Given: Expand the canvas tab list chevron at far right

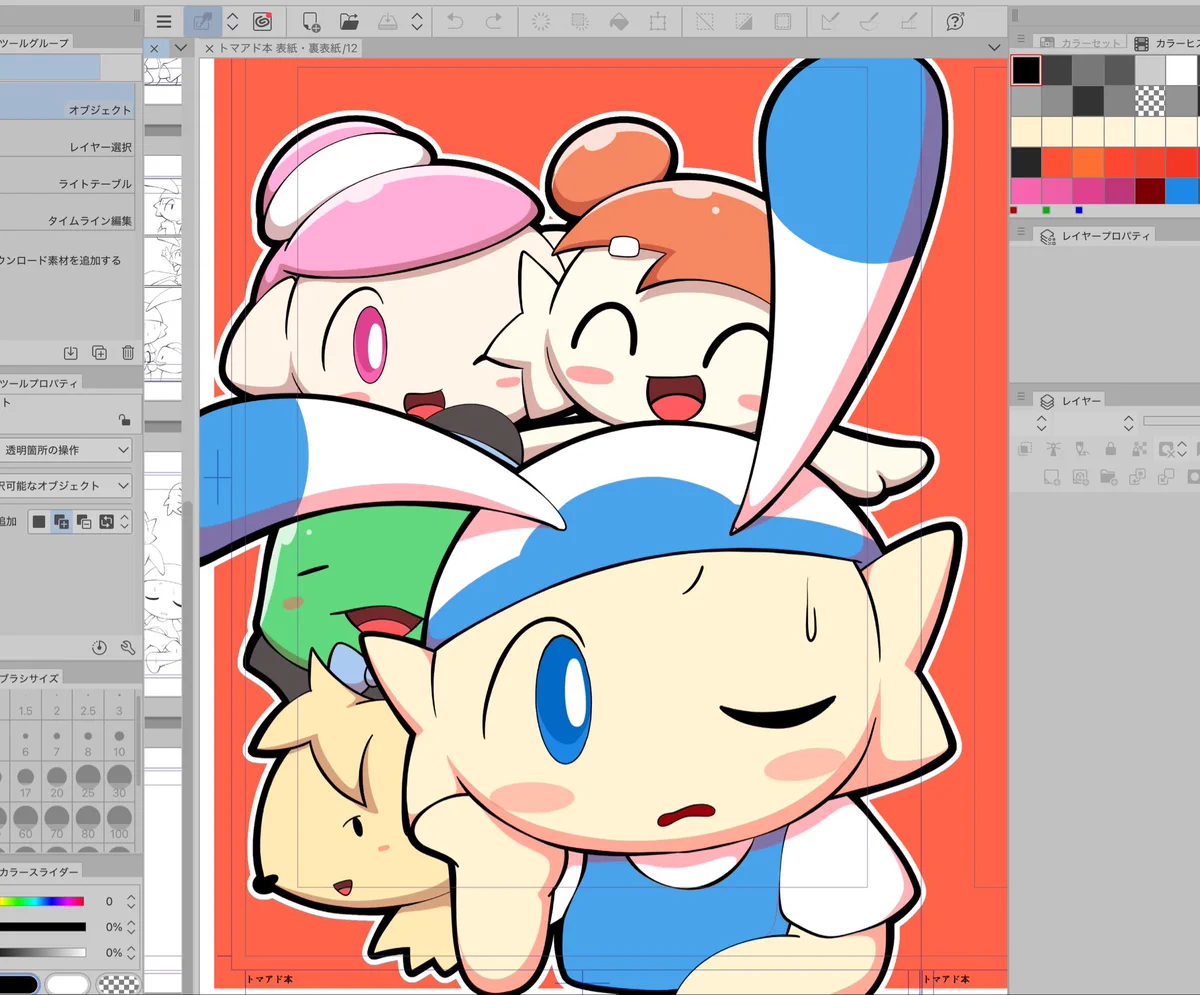Looking at the screenshot, I should (x=994, y=48).
